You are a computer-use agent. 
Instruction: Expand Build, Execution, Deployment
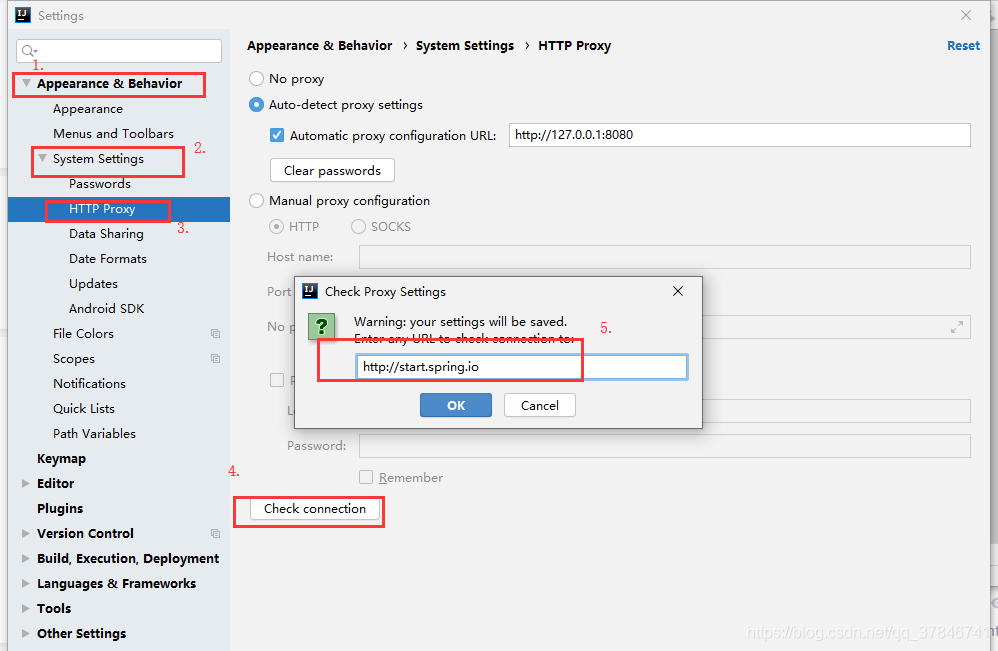(x=25, y=558)
